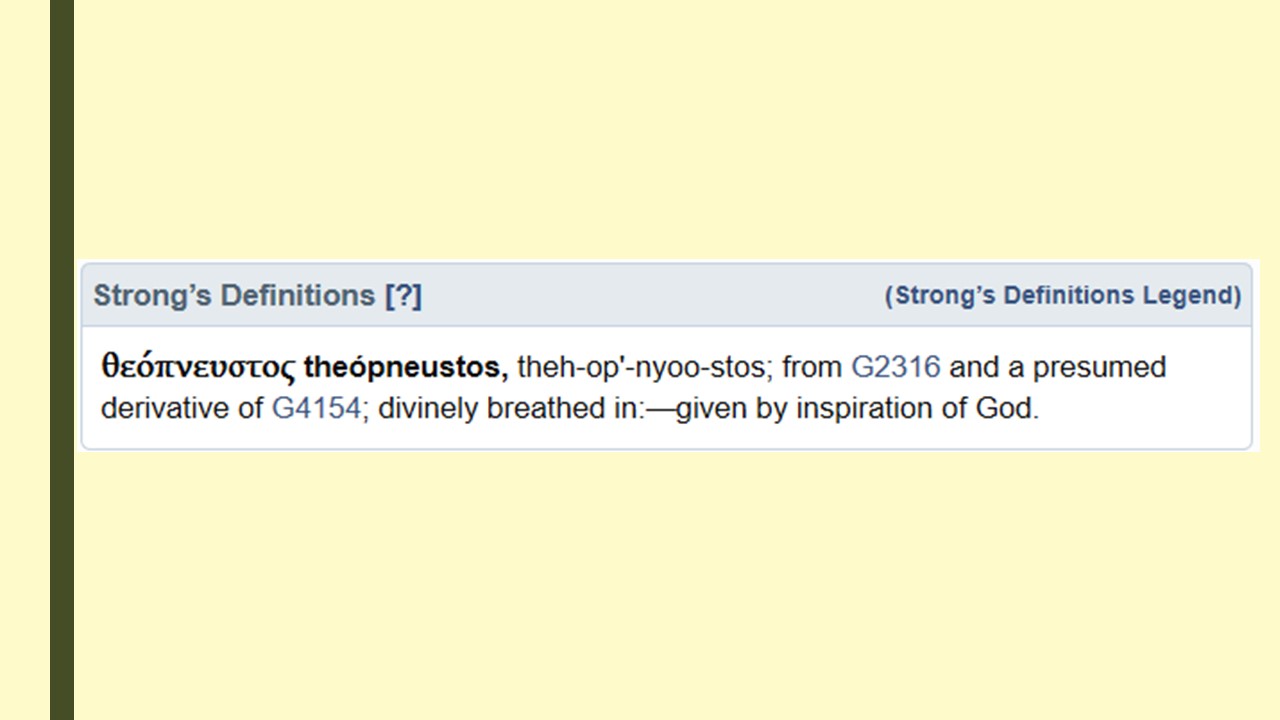Click the word "from" before G2316
Image resolution: width=1280 pixels, height=720 pixels.
coord(812,367)
